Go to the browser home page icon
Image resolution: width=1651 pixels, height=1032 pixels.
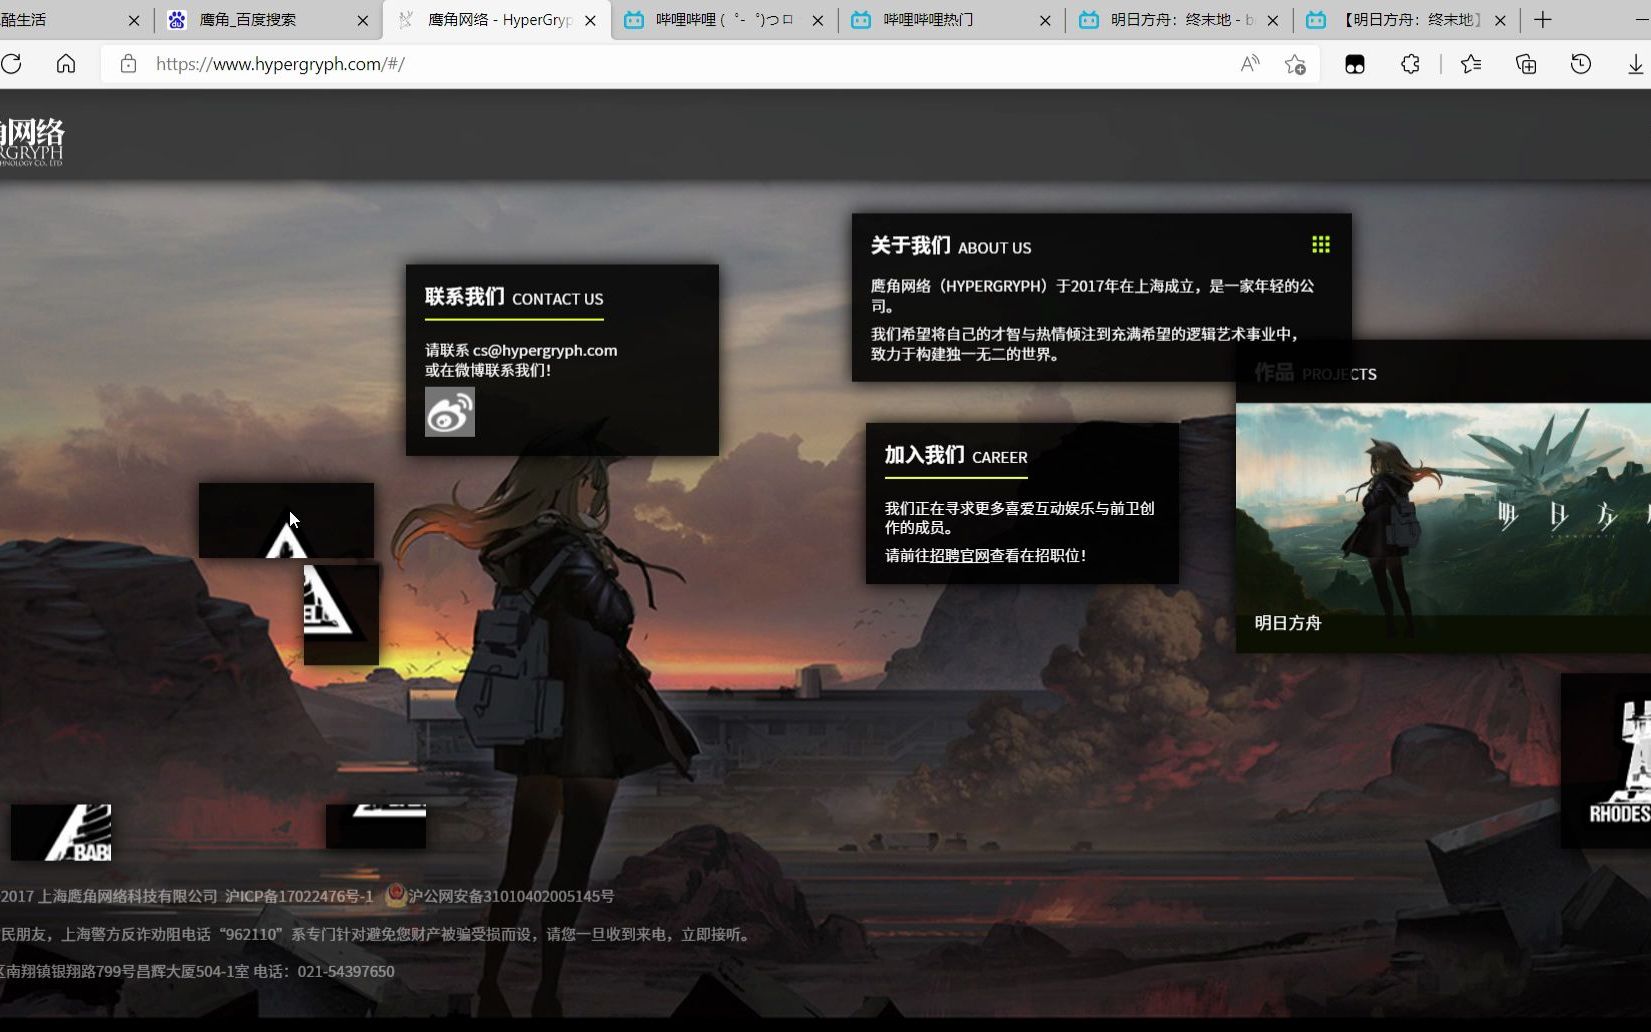tap(66, 64)
